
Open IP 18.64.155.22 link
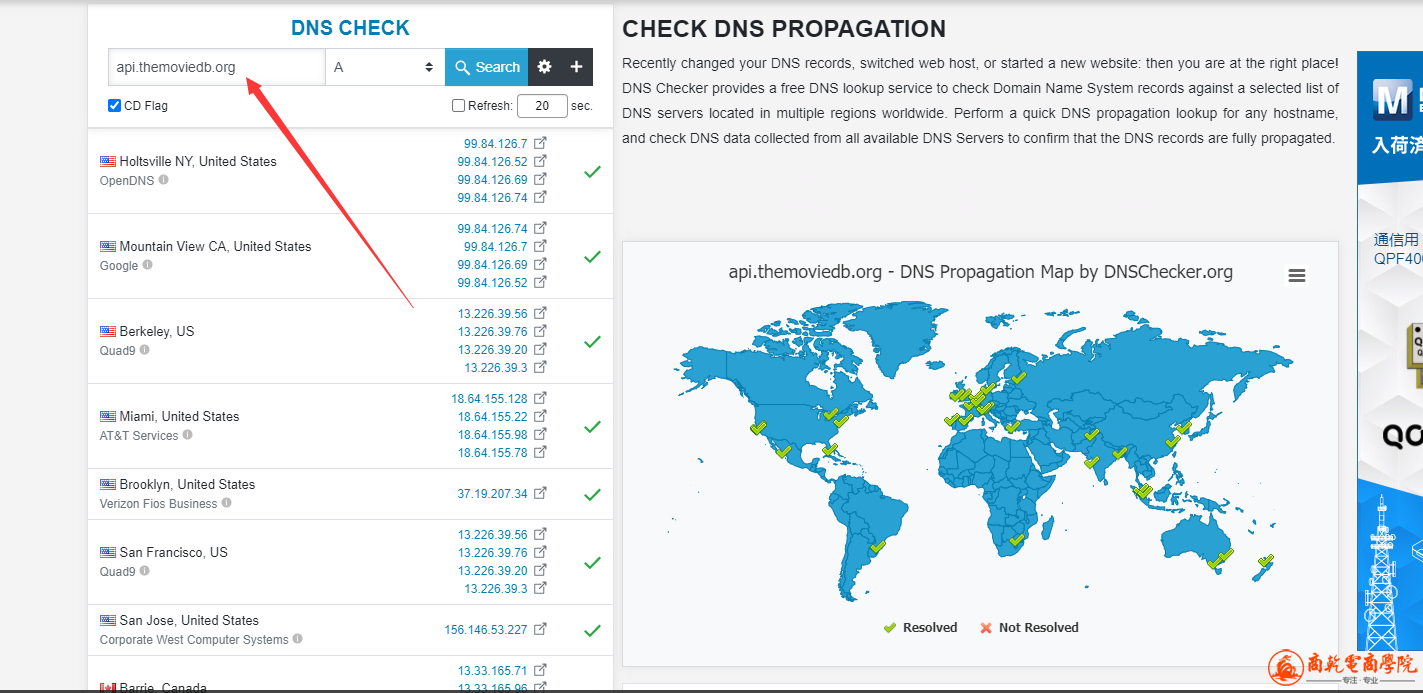(x=492, y=416)
